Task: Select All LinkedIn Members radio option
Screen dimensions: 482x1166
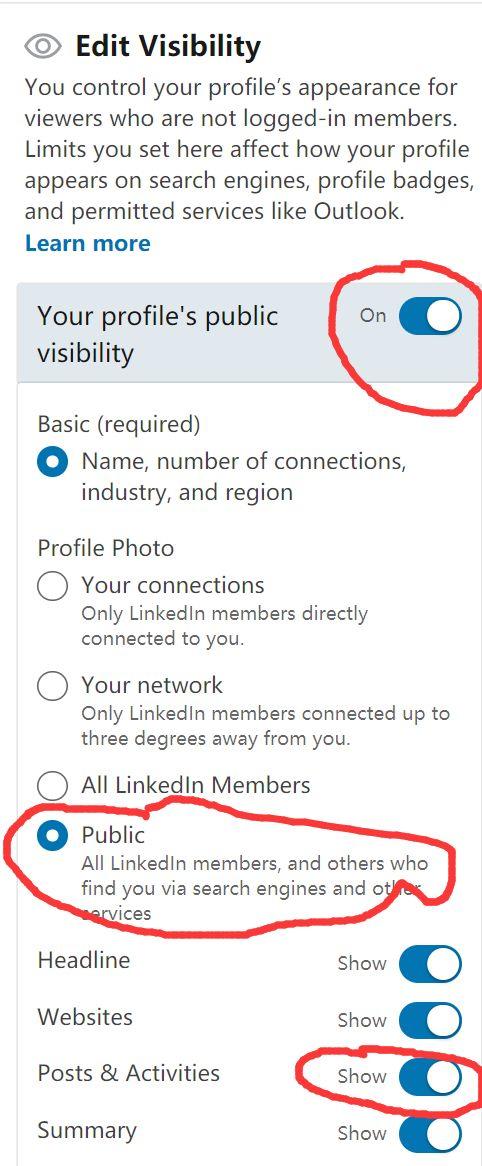Action: pyautogui.click(x=52, y=785)
